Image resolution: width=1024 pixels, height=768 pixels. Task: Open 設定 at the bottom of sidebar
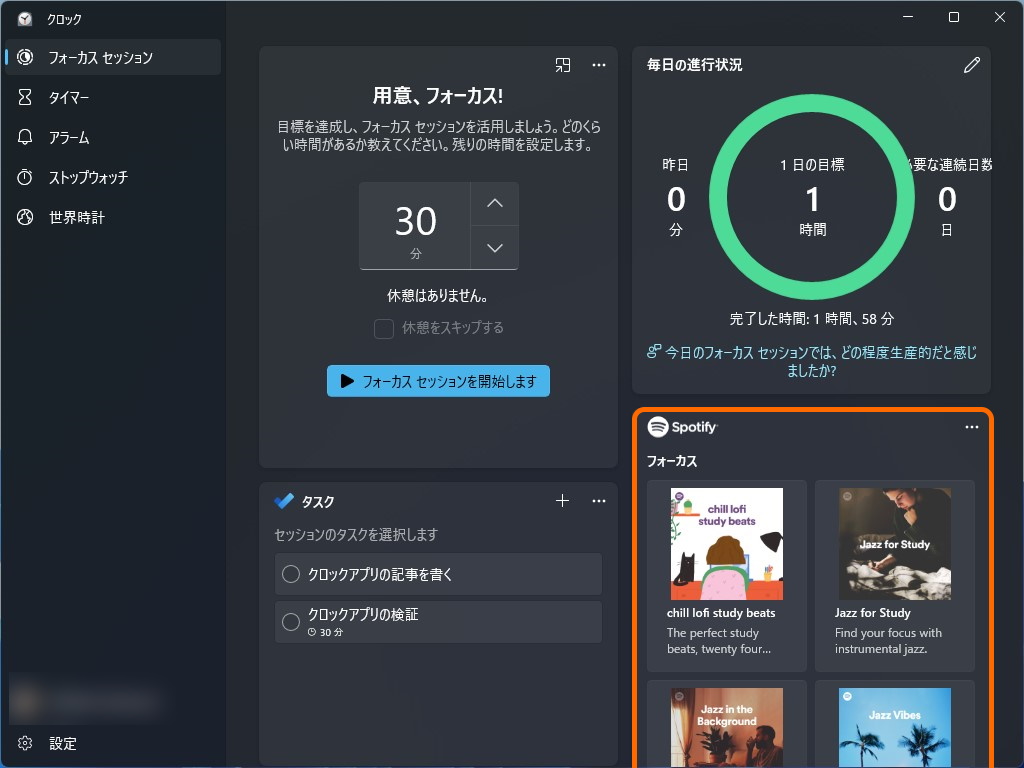click(62, 744)
